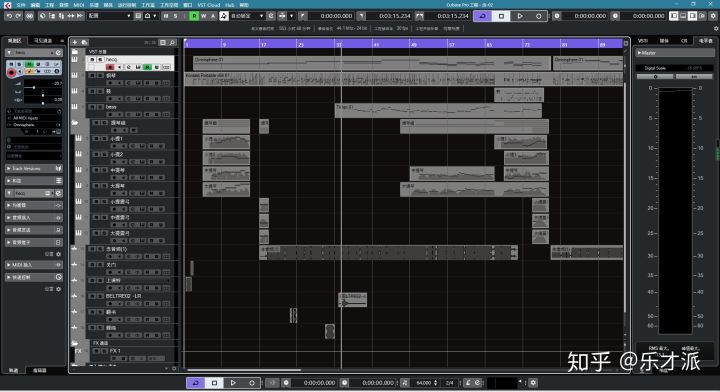This screenshot has width=720, height=392.
Task: Toggle the right zone visibility button
Action: [x=692, y=16]
